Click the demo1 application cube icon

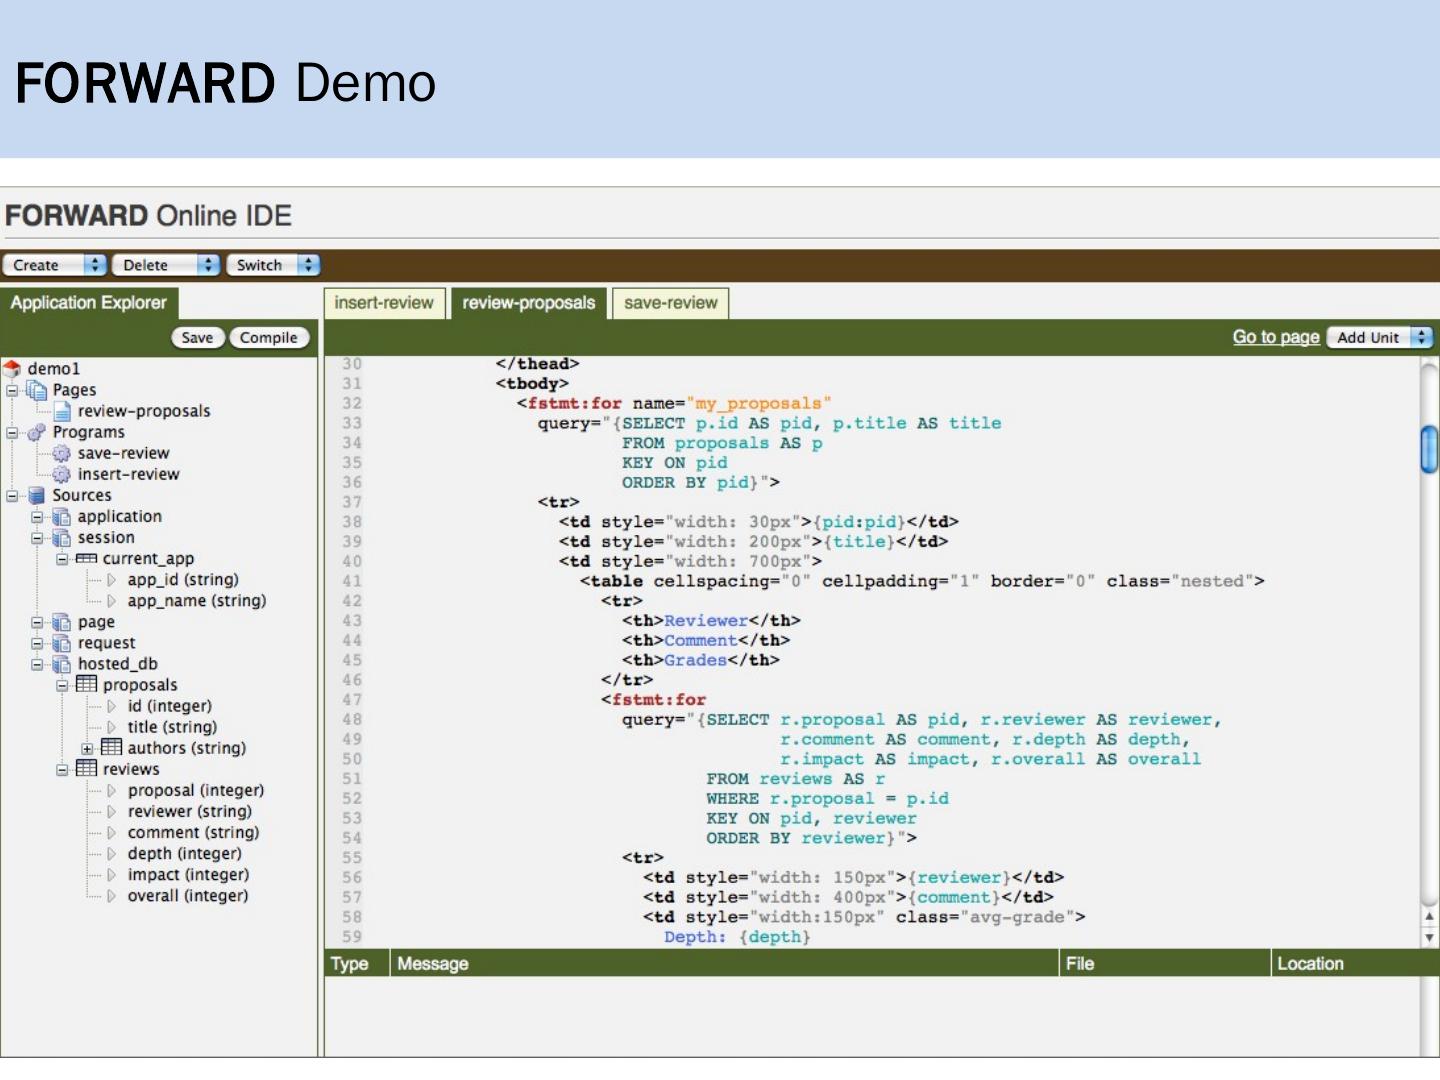point(13,369)
